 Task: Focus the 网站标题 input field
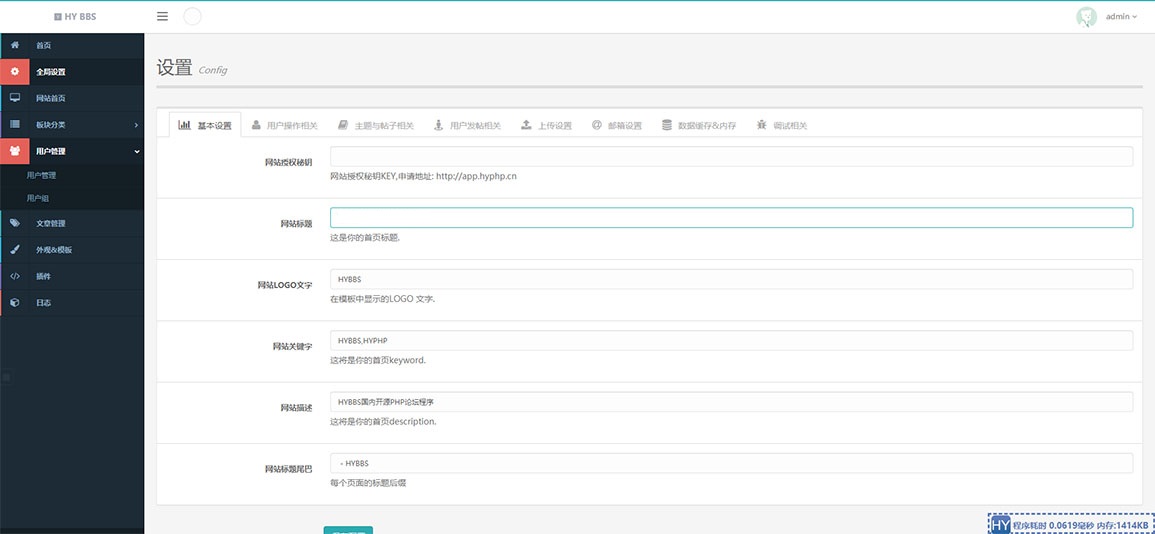(731, 217)
